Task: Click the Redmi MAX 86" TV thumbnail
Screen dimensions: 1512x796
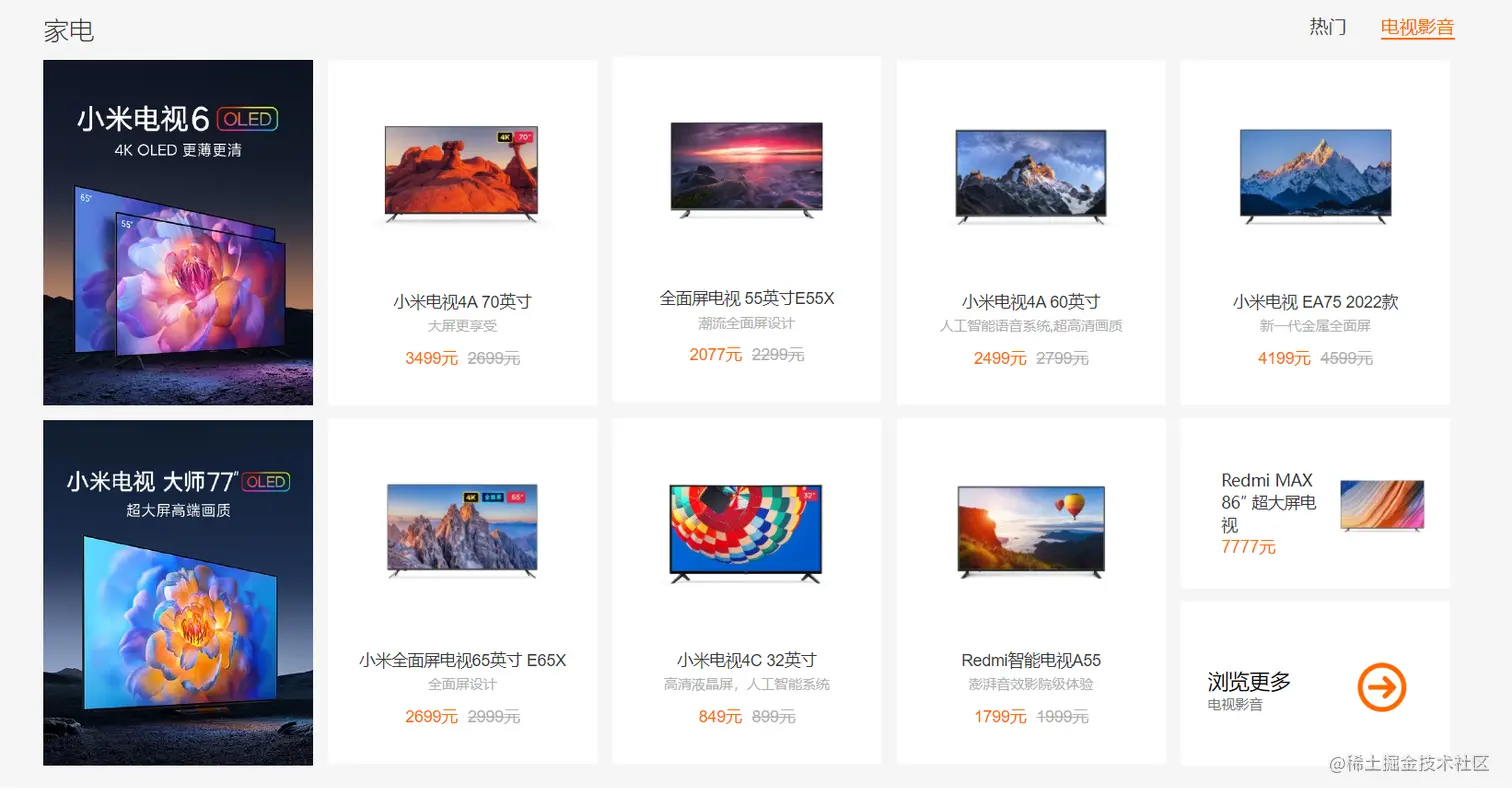Action: [x=1382, y=505]
